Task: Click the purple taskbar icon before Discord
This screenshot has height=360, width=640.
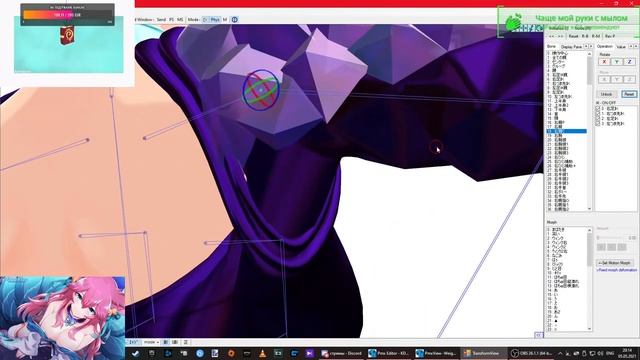Action: click(309, 353)
